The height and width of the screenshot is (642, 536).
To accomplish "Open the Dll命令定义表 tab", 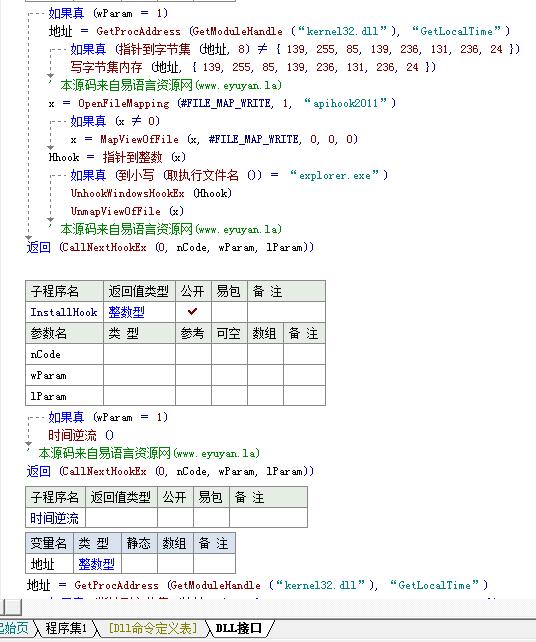I will tap(152, 628).
